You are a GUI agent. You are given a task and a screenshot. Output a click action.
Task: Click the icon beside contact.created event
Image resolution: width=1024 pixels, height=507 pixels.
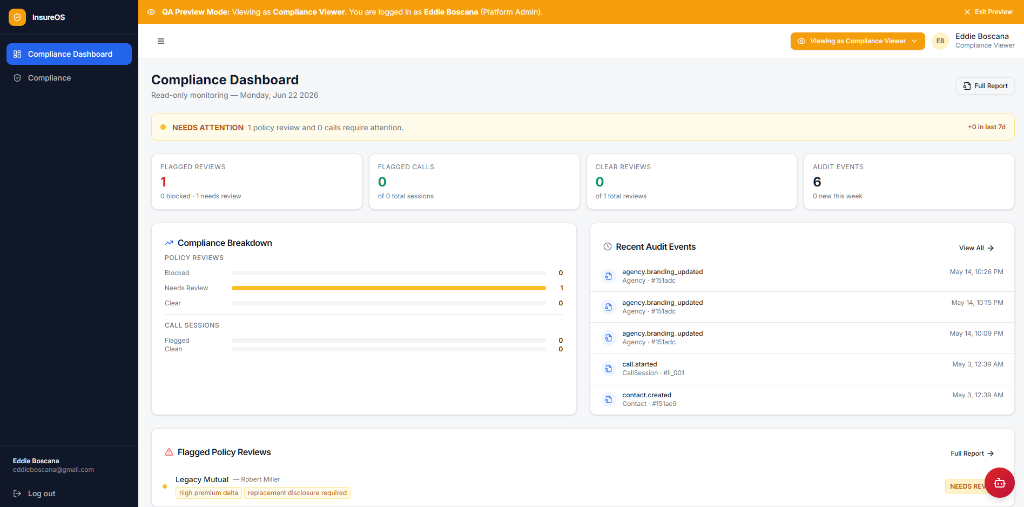[608, 399]
